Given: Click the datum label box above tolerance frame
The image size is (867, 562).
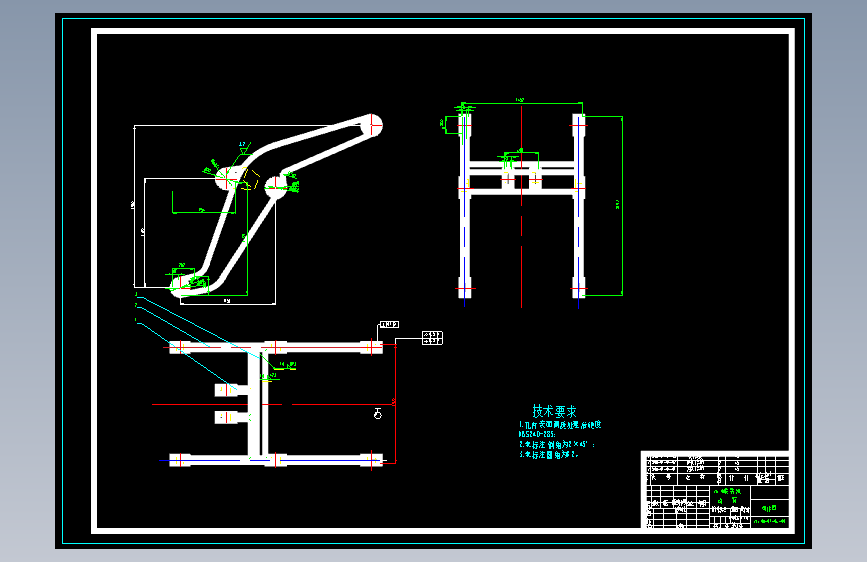Looking at the screenshot, I should point(389,325).
